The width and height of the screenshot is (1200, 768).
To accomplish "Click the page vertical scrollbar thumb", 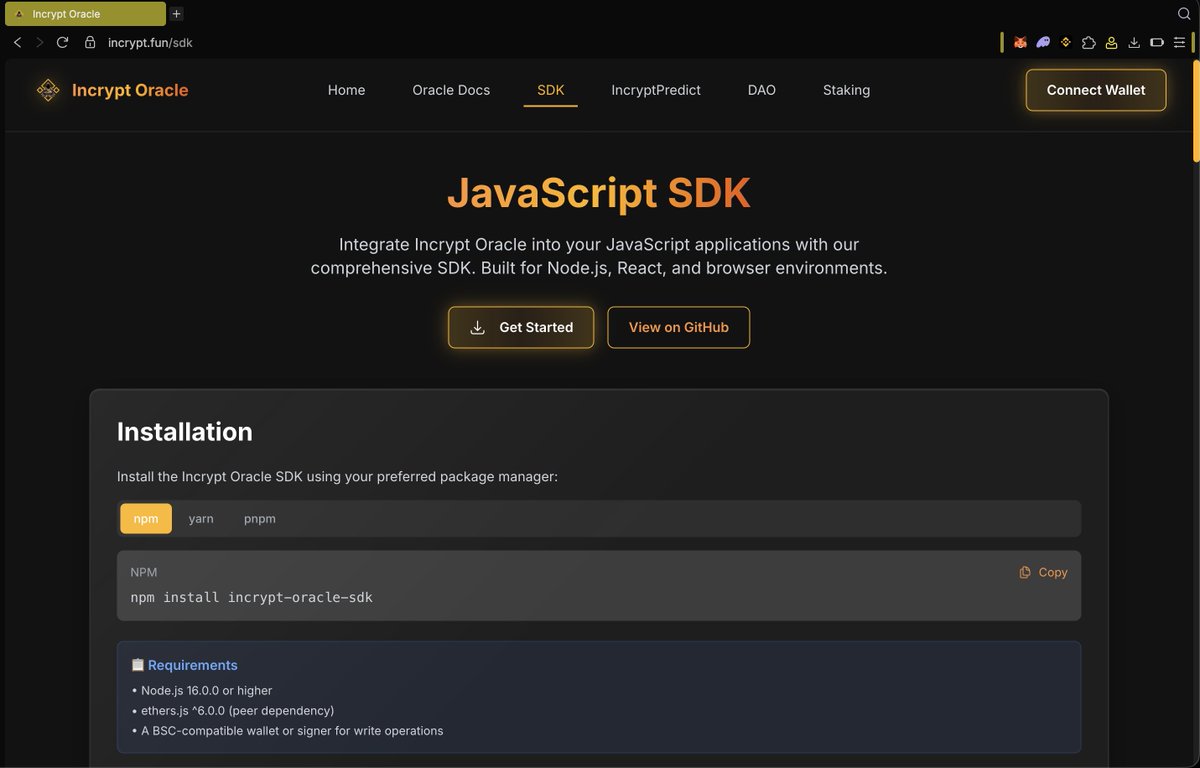I will [x=1196, y=110].
